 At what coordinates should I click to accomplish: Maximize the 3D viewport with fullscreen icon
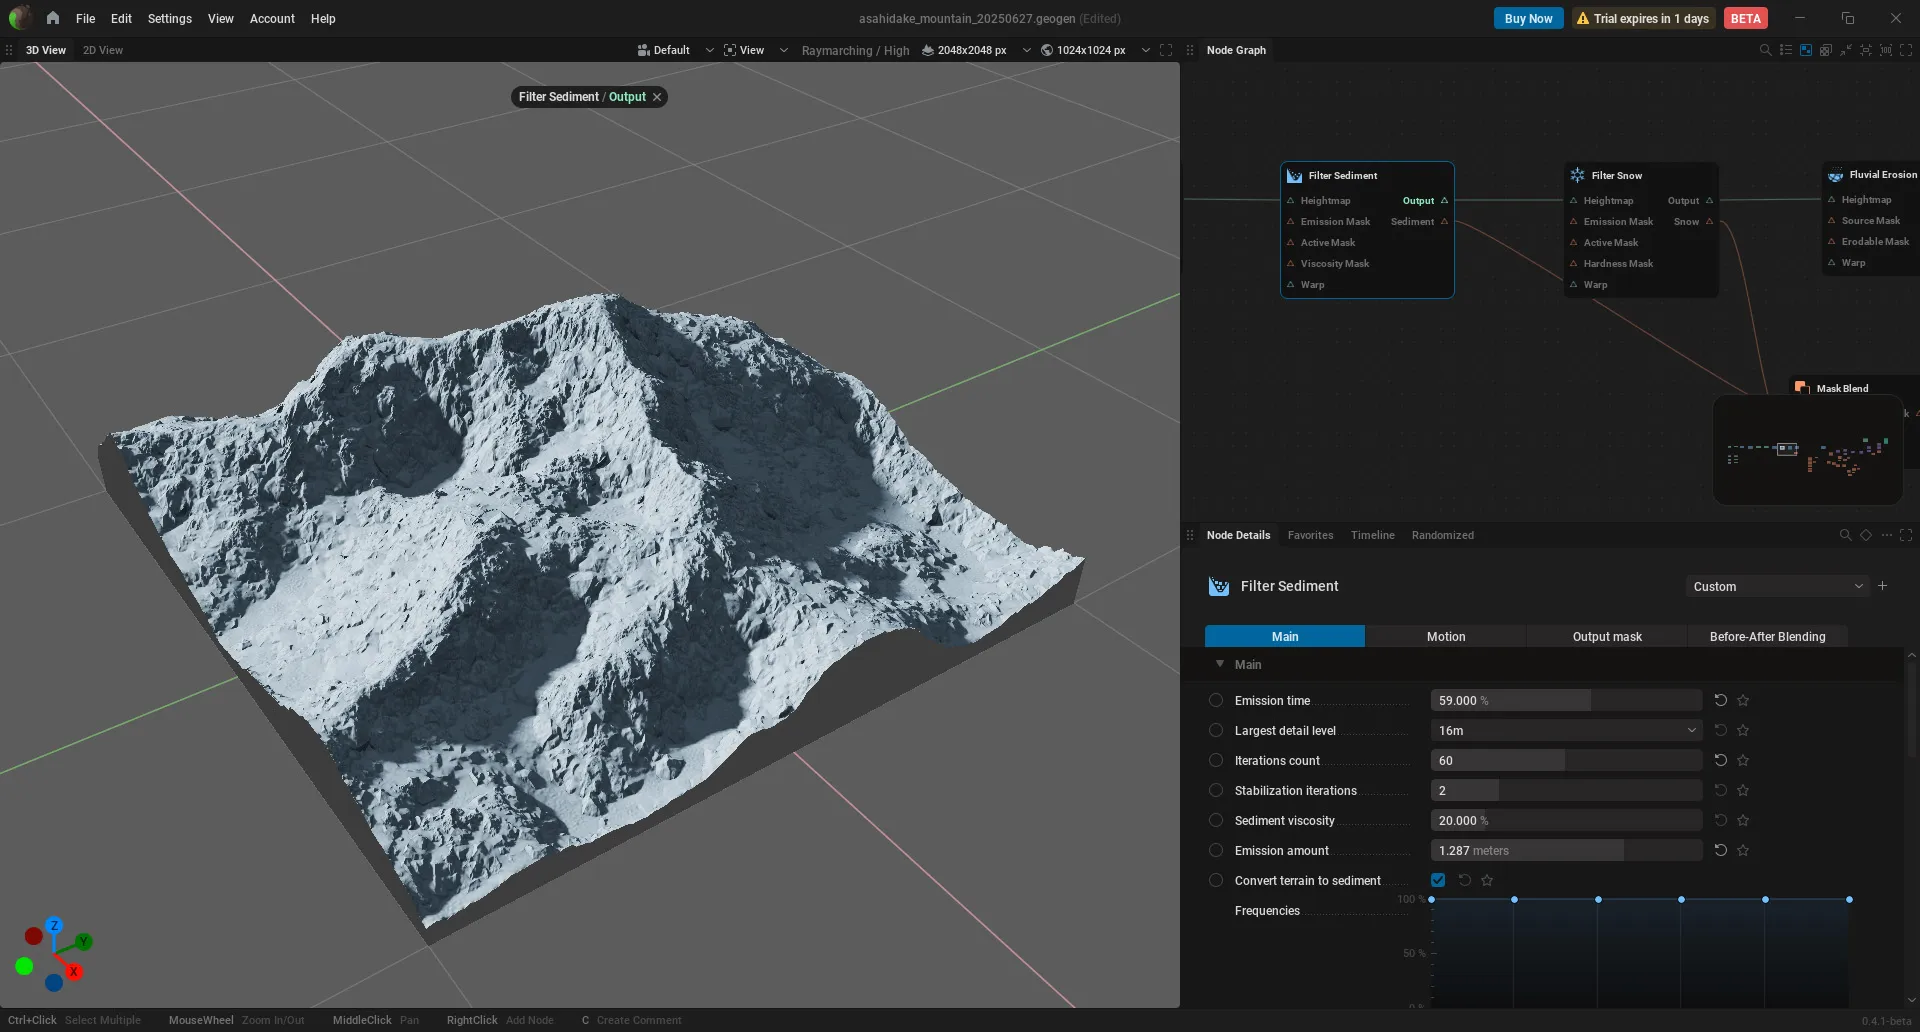pyautogui.click(x=1166, y=50)
